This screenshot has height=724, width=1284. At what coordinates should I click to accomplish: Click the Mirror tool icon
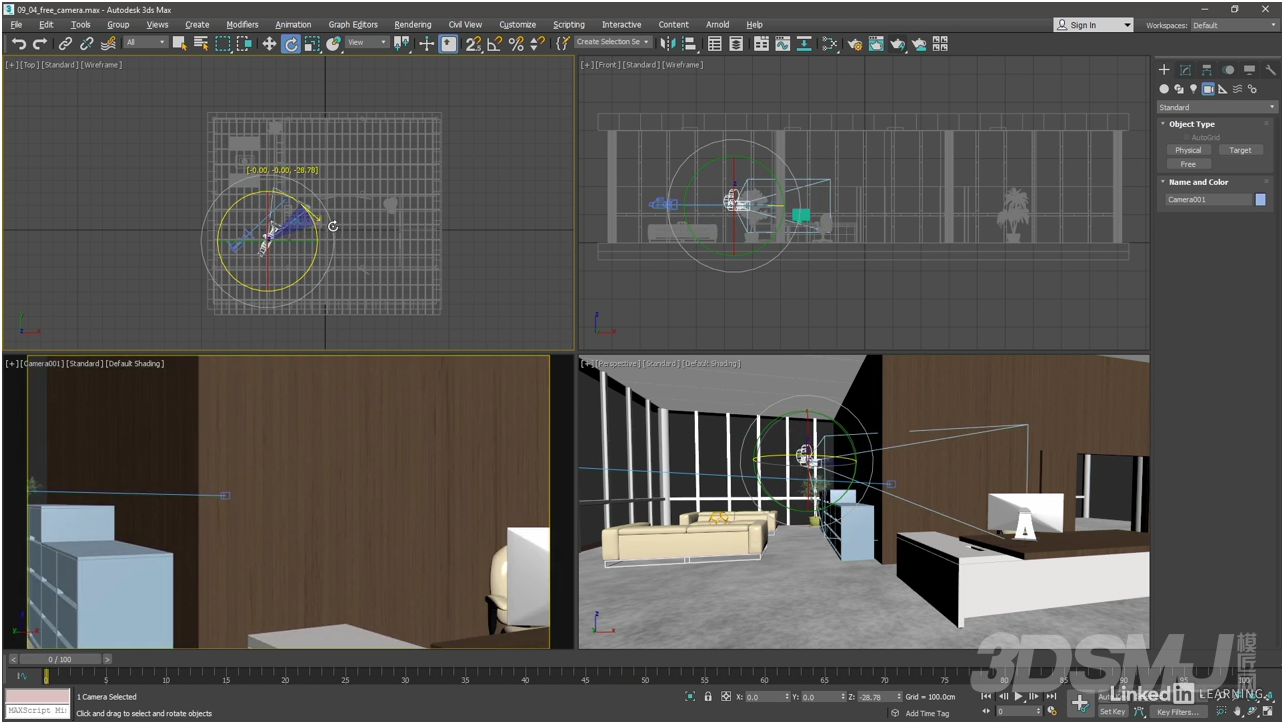(668, 43)
